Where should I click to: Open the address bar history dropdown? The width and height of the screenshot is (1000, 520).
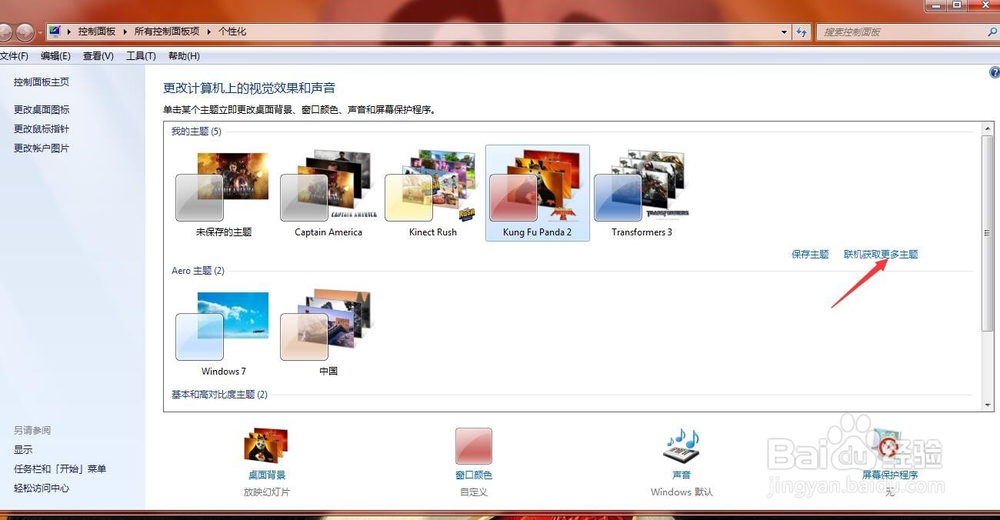point(784,32)
